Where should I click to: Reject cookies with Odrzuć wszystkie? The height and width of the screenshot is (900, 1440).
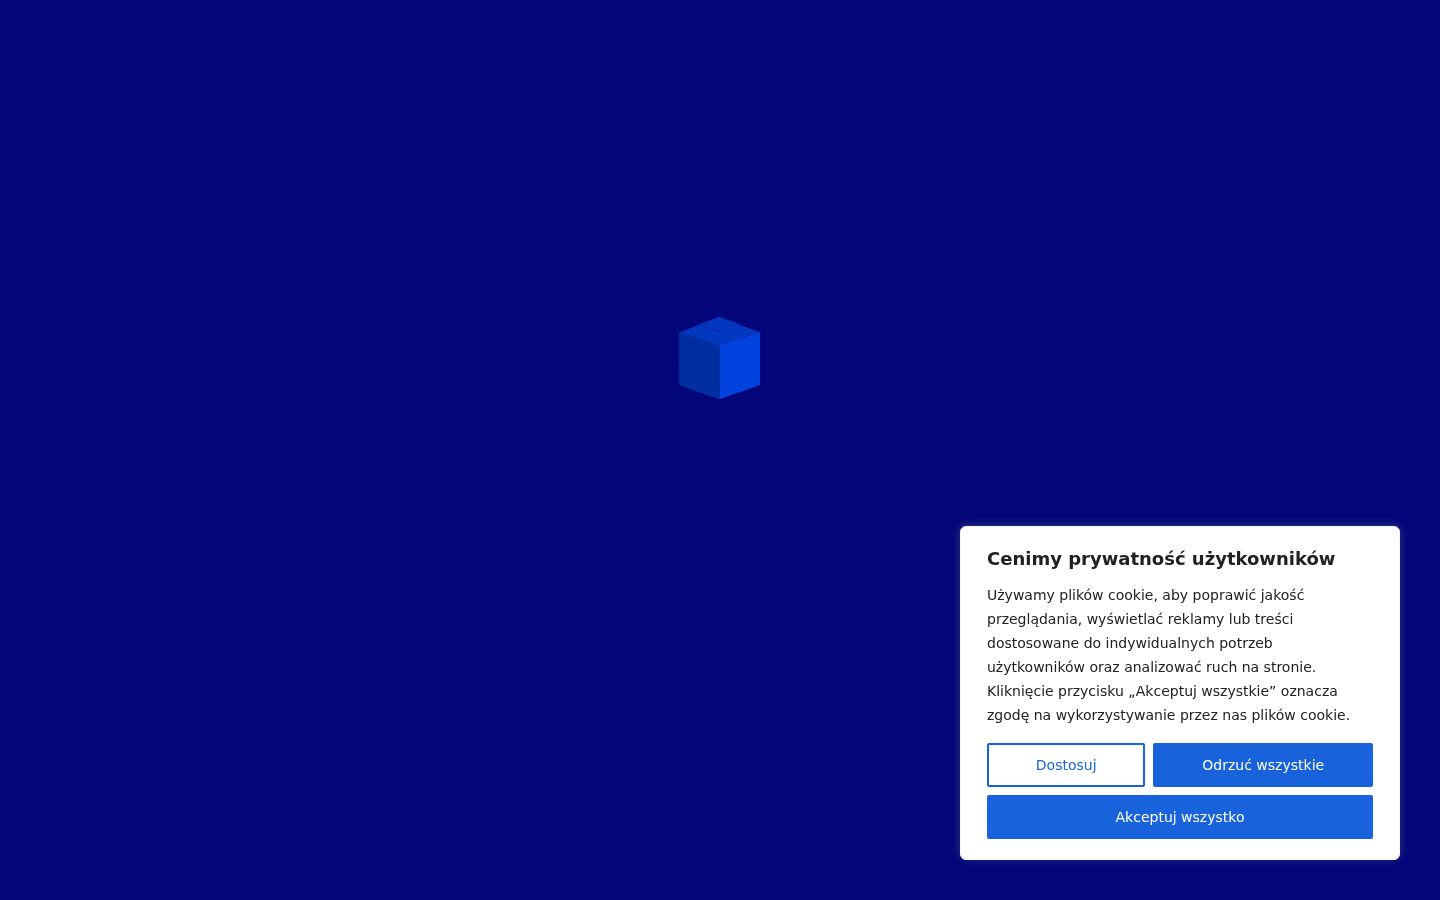(x=1262, y=765)
